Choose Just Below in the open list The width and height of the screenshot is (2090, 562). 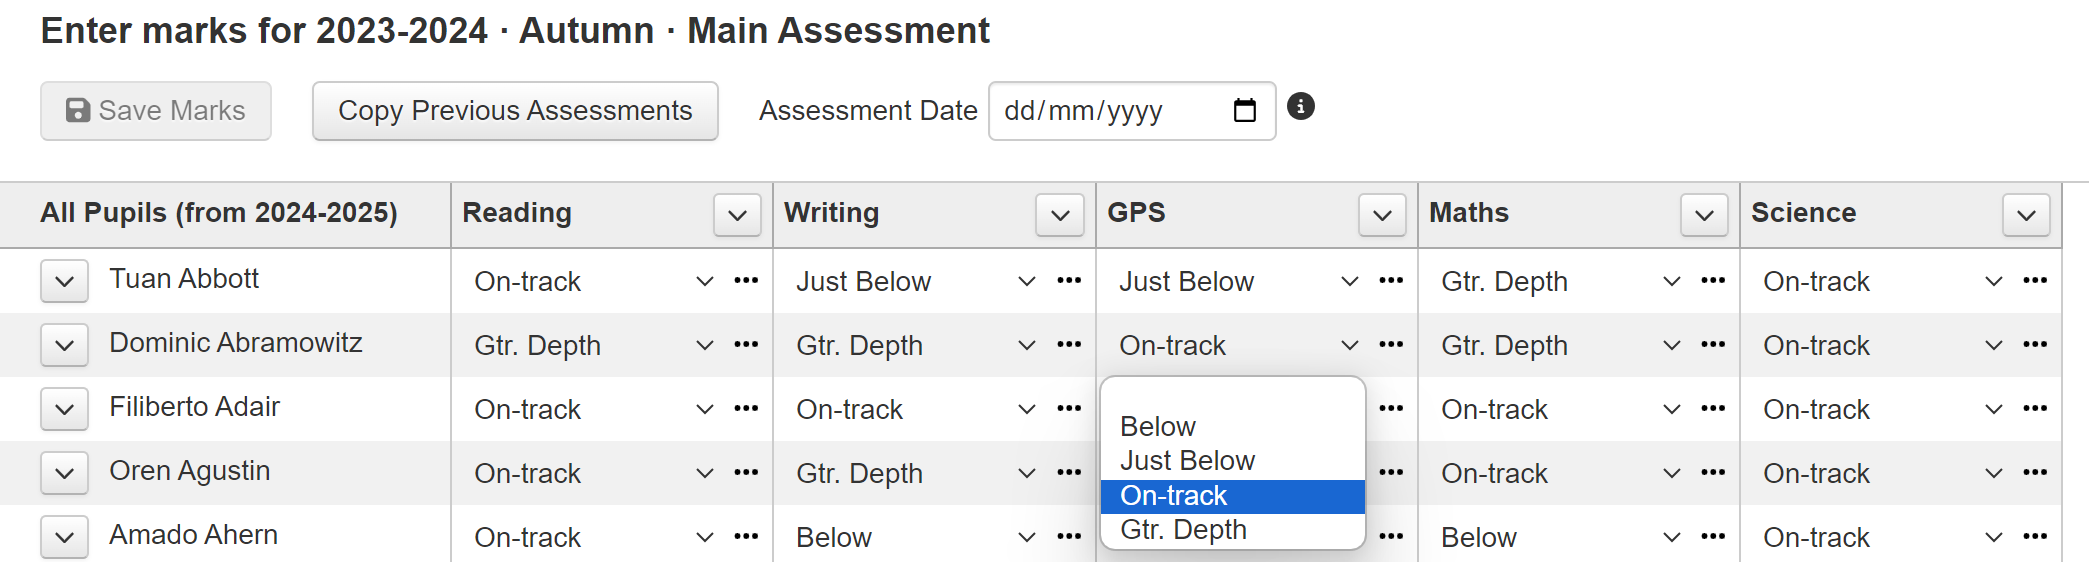coord(1233,461)
